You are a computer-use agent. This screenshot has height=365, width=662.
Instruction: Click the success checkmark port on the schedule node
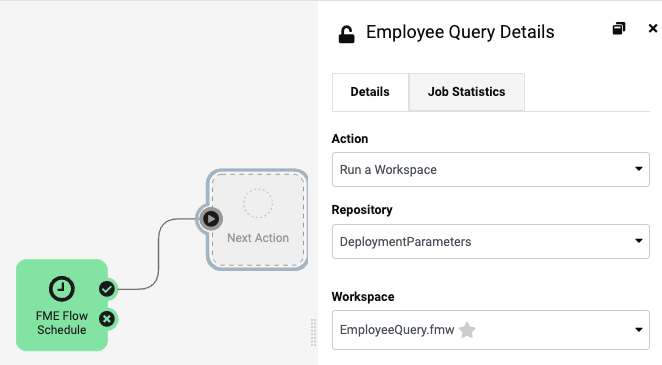(x=107, y=289)
